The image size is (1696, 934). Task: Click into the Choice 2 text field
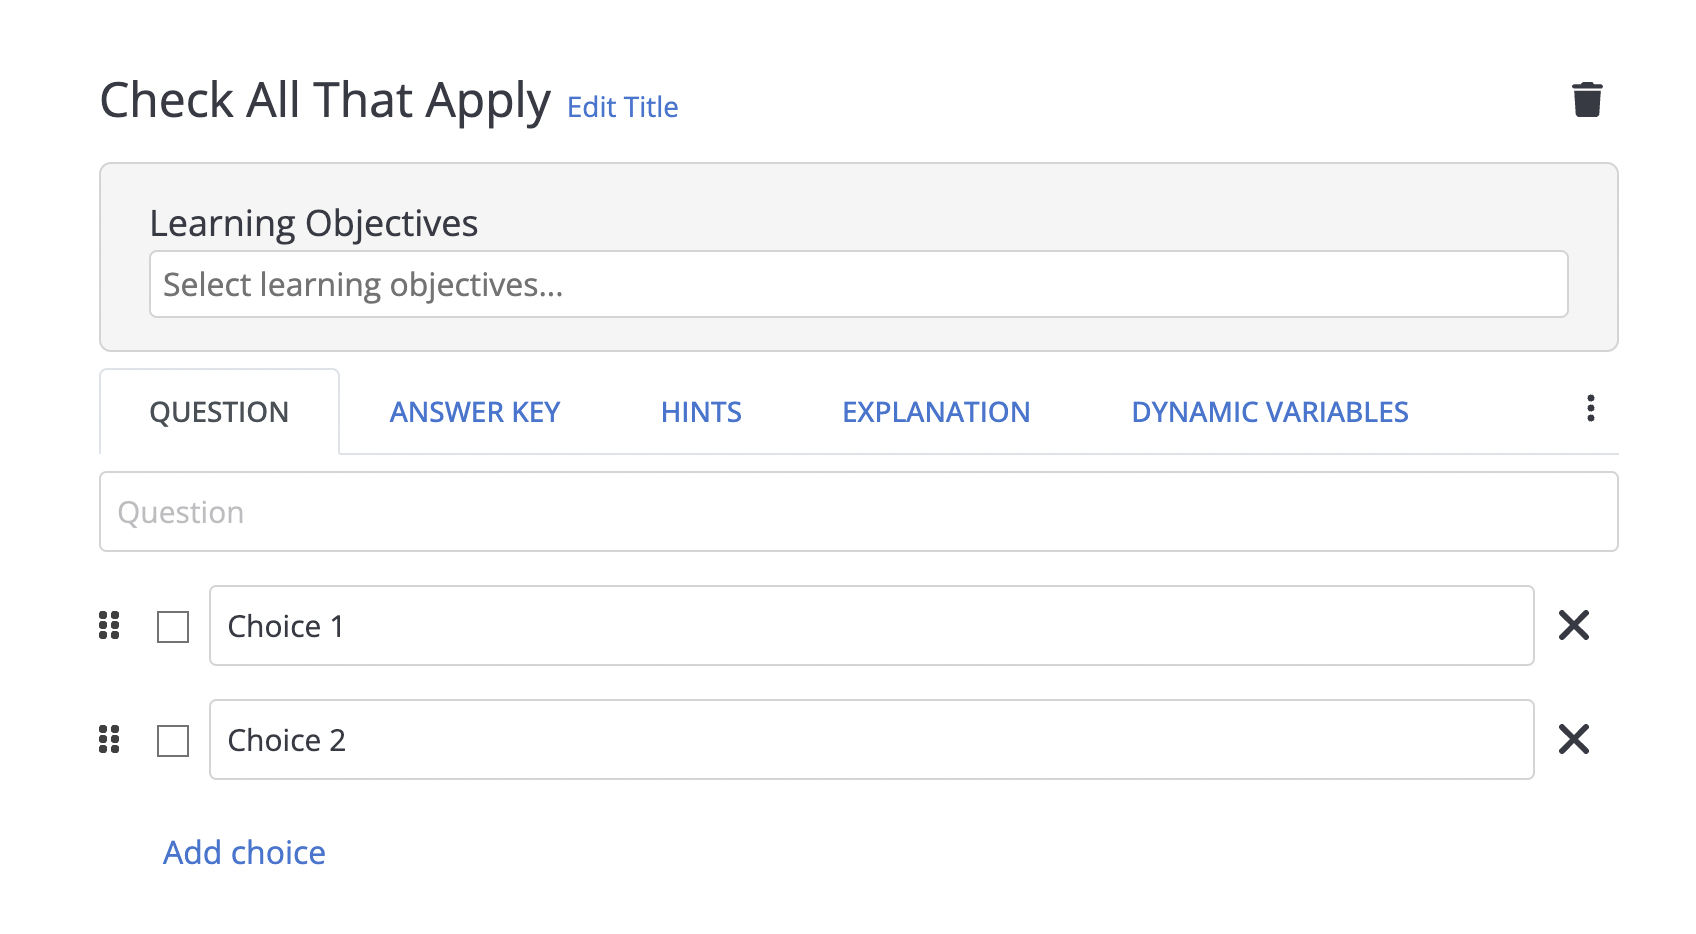tap(870, 740)
